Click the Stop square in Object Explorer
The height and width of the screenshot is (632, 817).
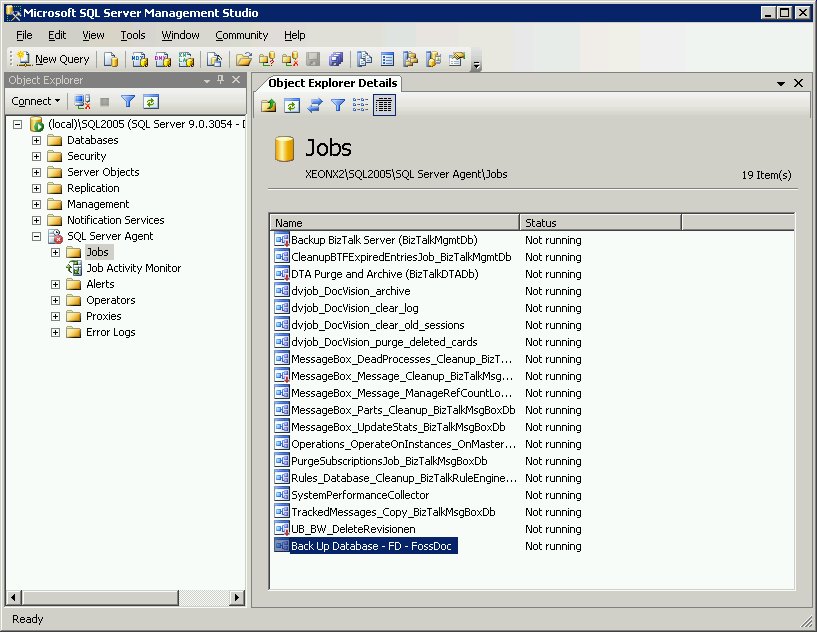point(105,102)
